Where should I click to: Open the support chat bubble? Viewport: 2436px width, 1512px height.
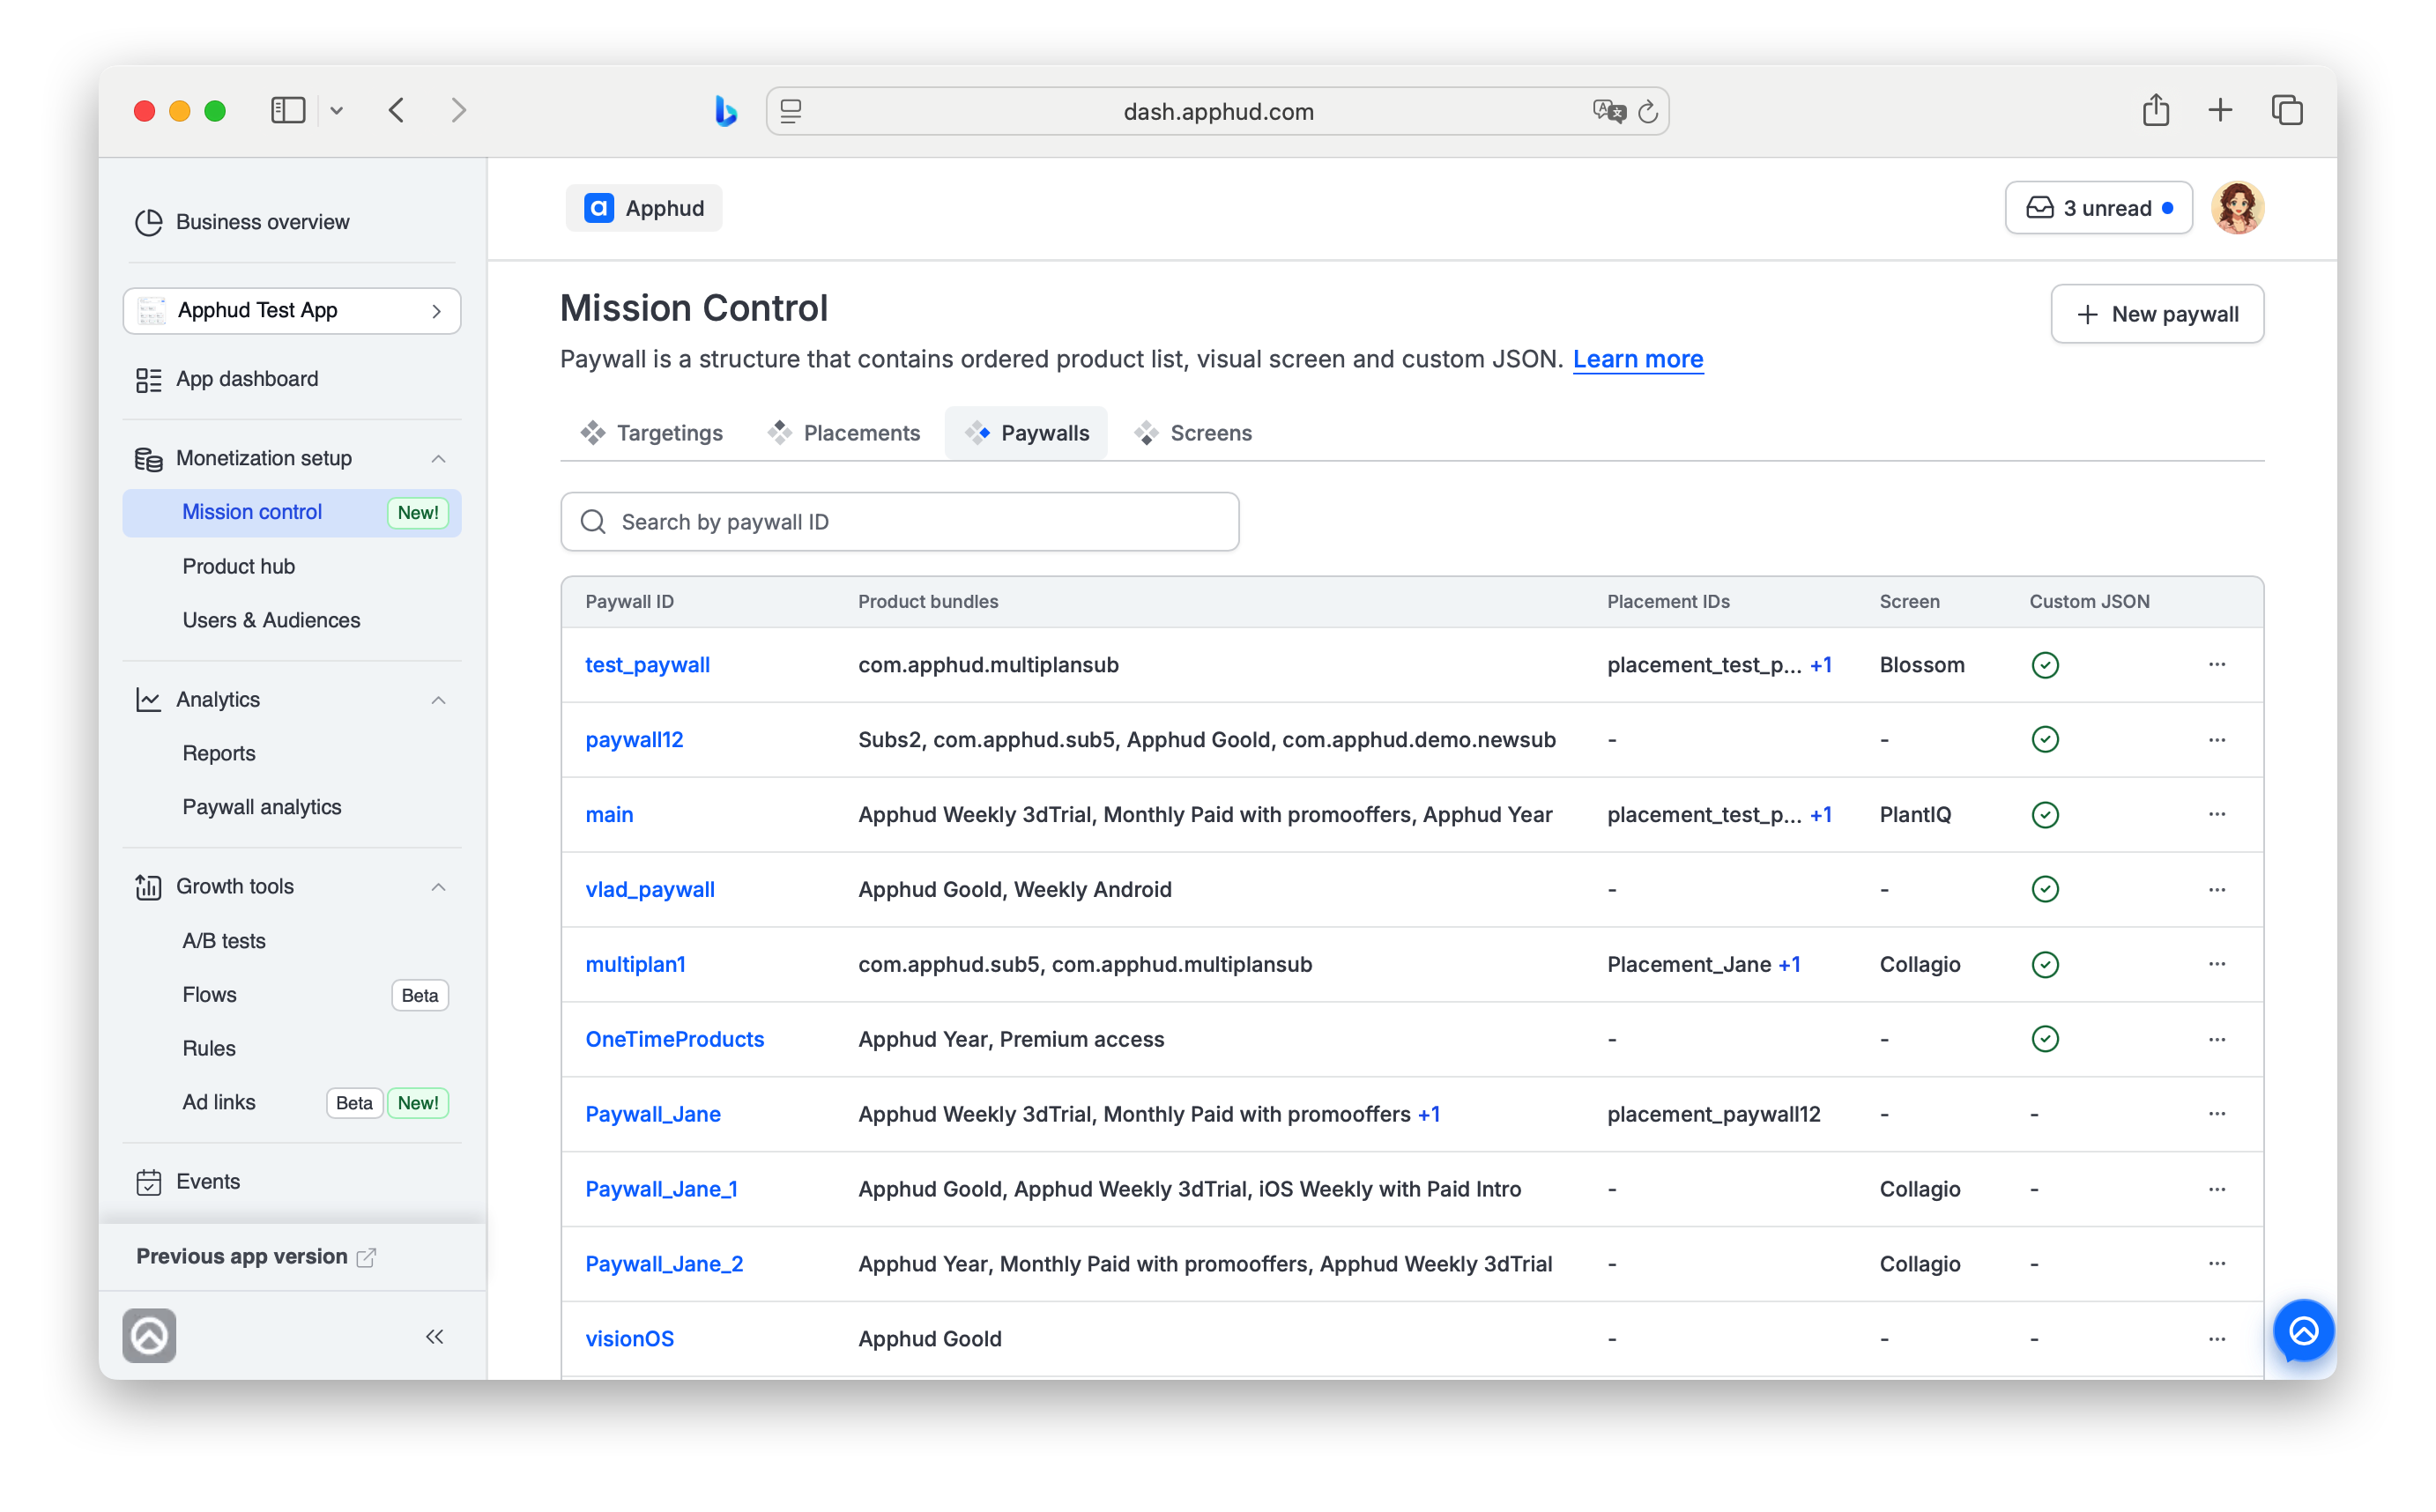(2303, 1332)
